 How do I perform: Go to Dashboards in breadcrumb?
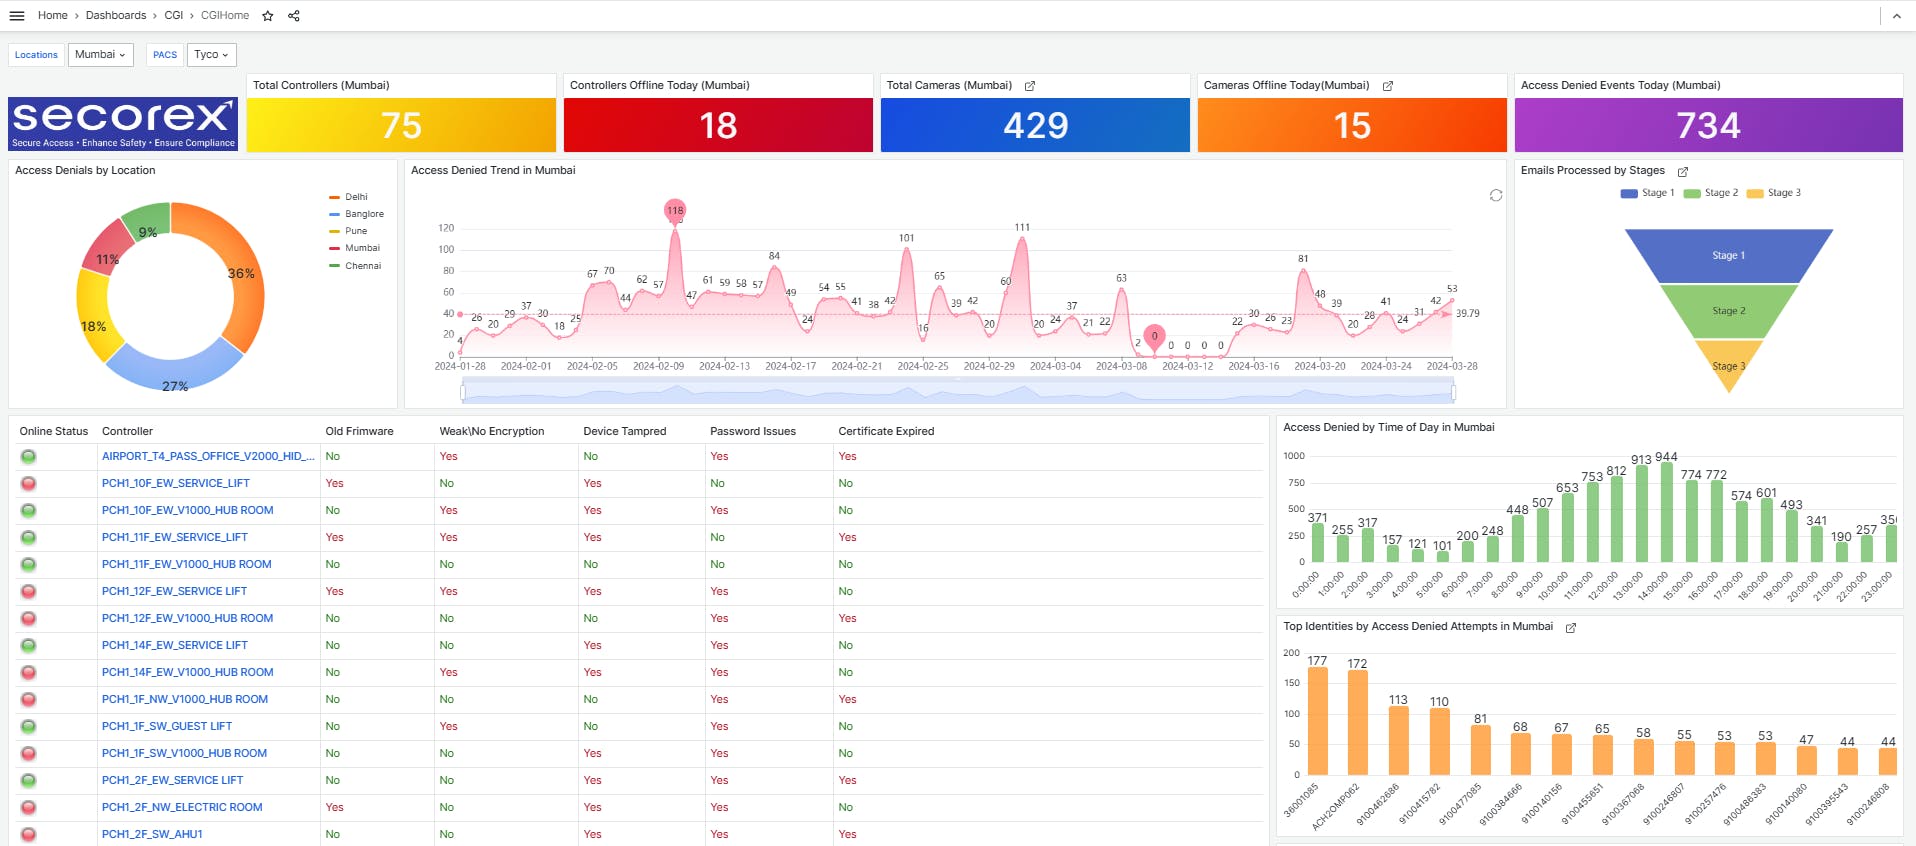click(x=116, y=16)
